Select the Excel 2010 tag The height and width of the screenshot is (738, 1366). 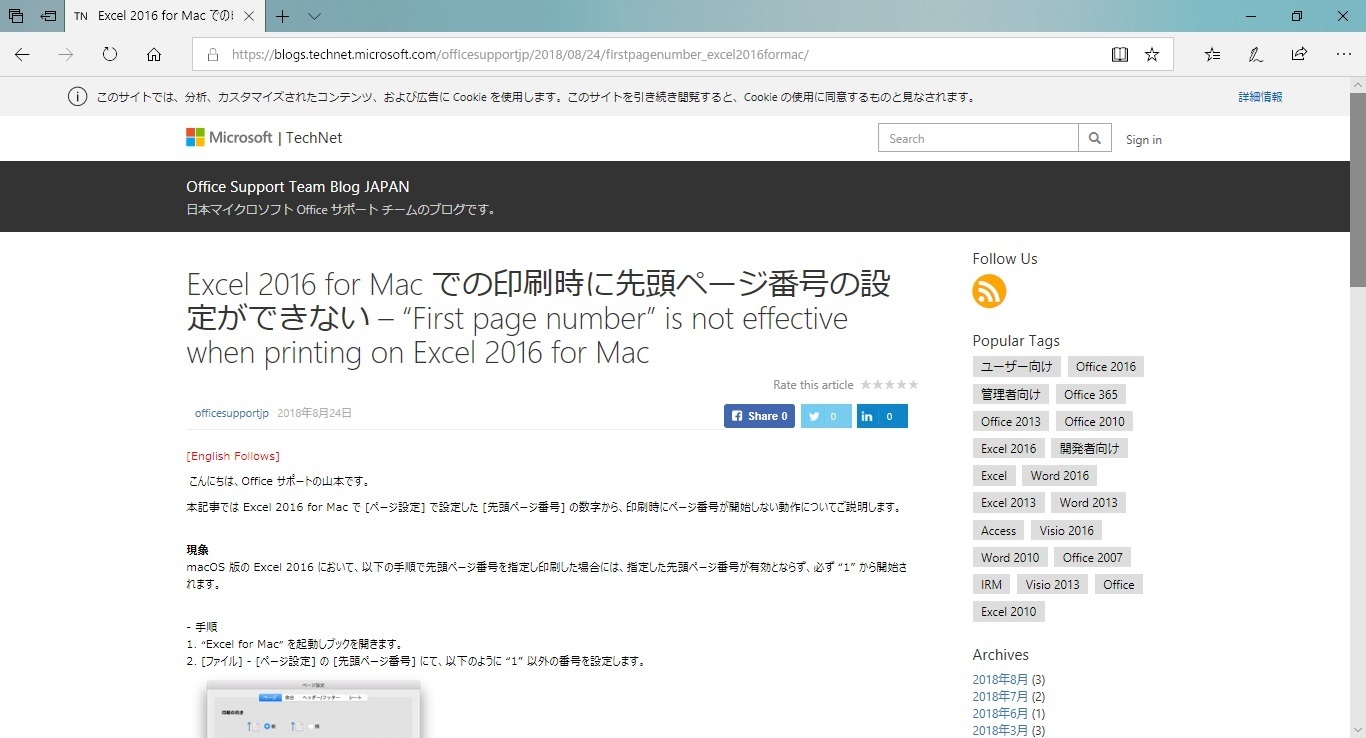click(1008, 611)
